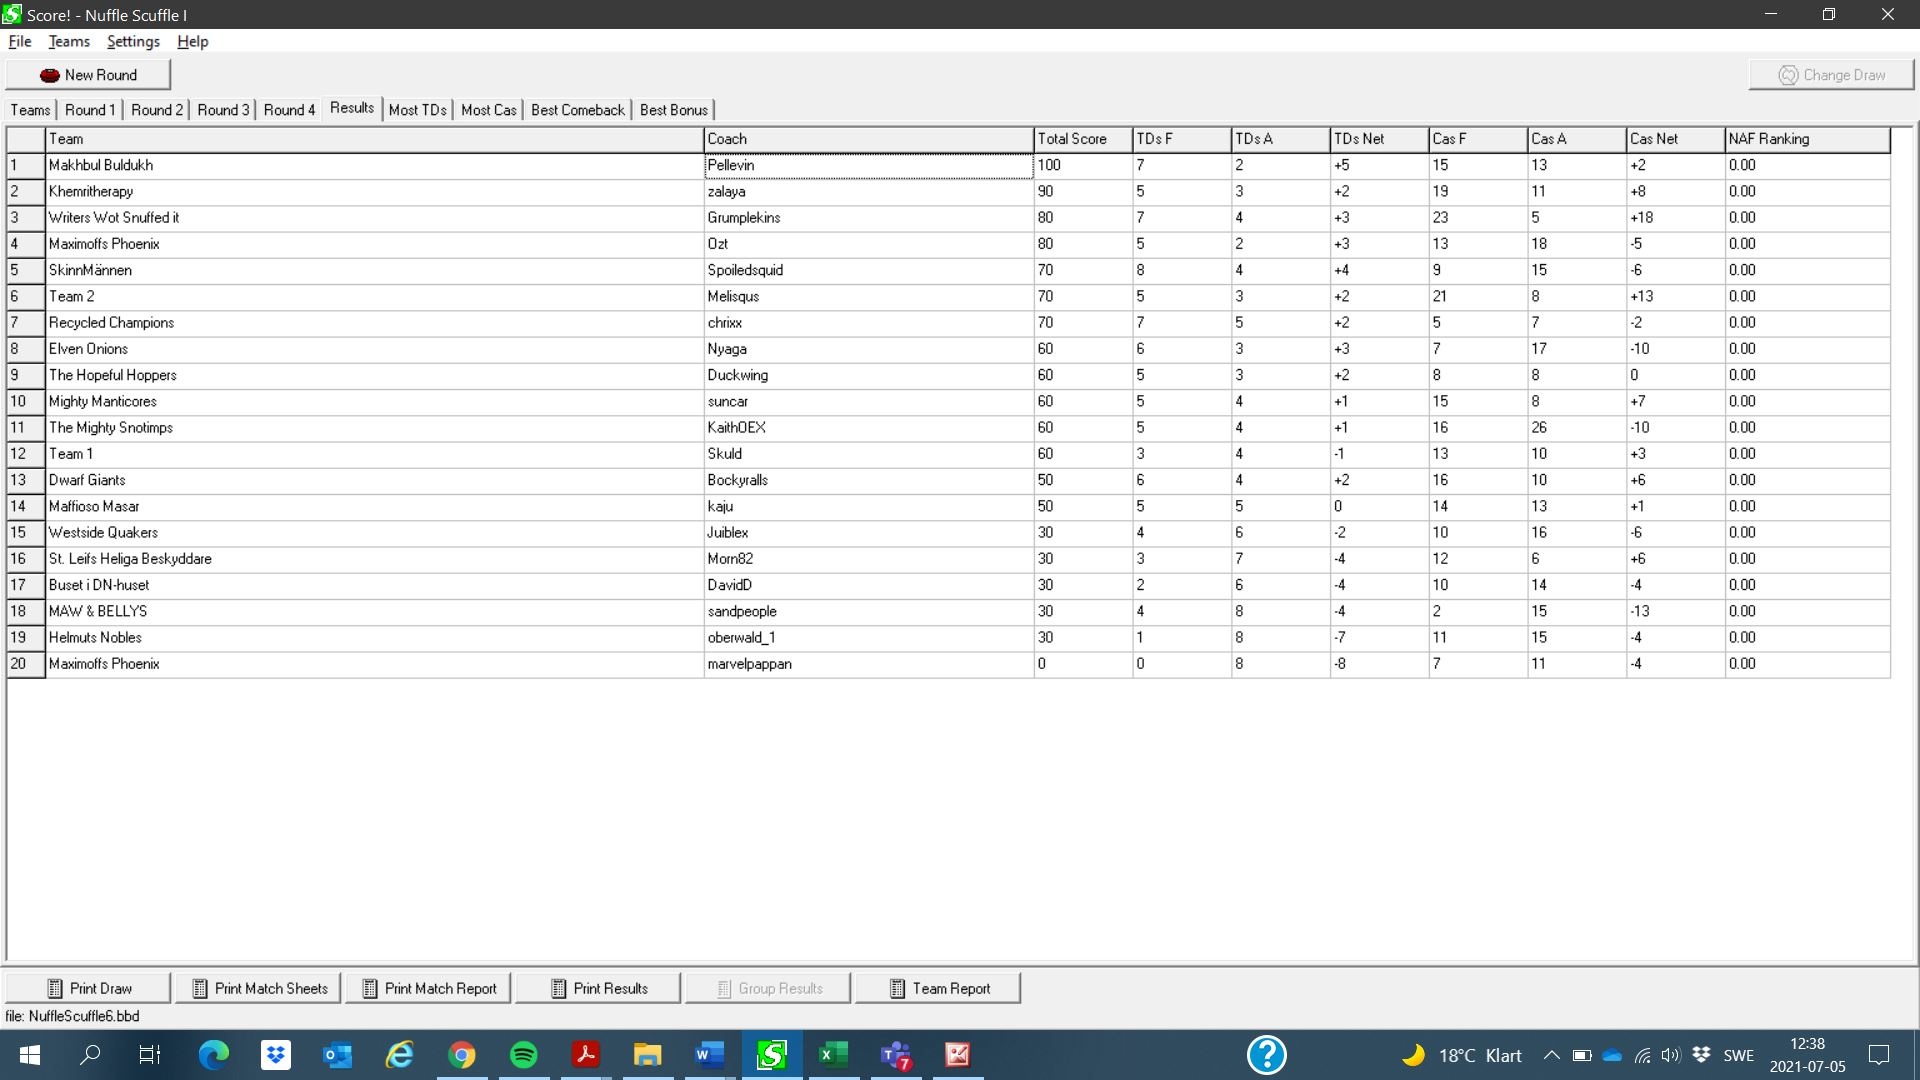Image resolution: width=1920 pixels, height=1080 pixels.
Task: Sort by Total Score column header
Action: [1081, 139]
